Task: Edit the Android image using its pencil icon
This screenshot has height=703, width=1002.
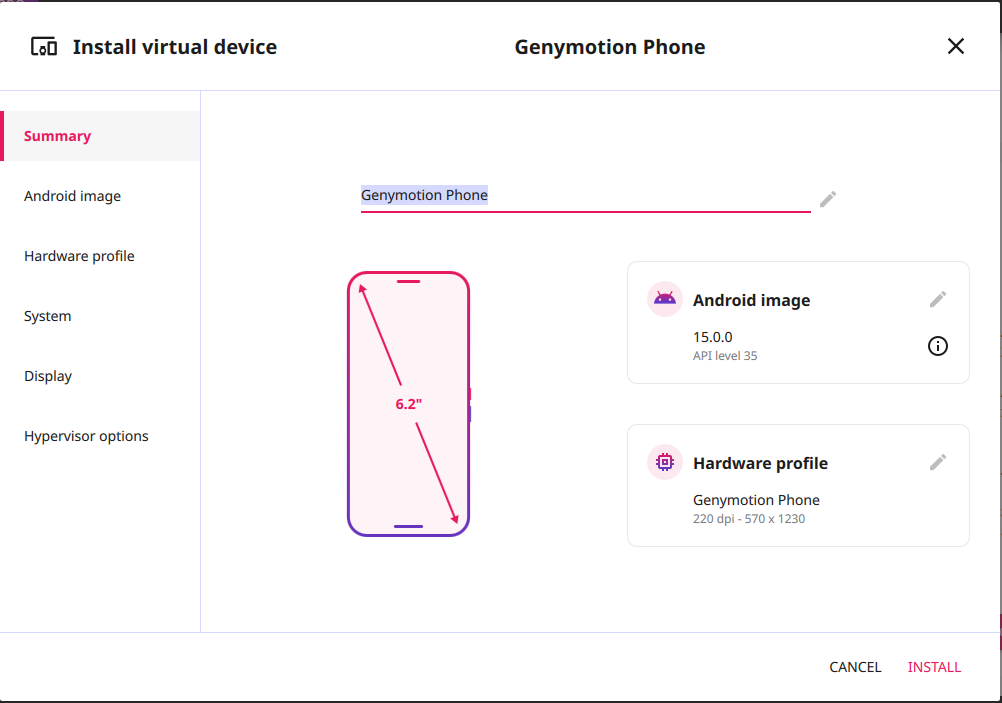Action: 938,298
